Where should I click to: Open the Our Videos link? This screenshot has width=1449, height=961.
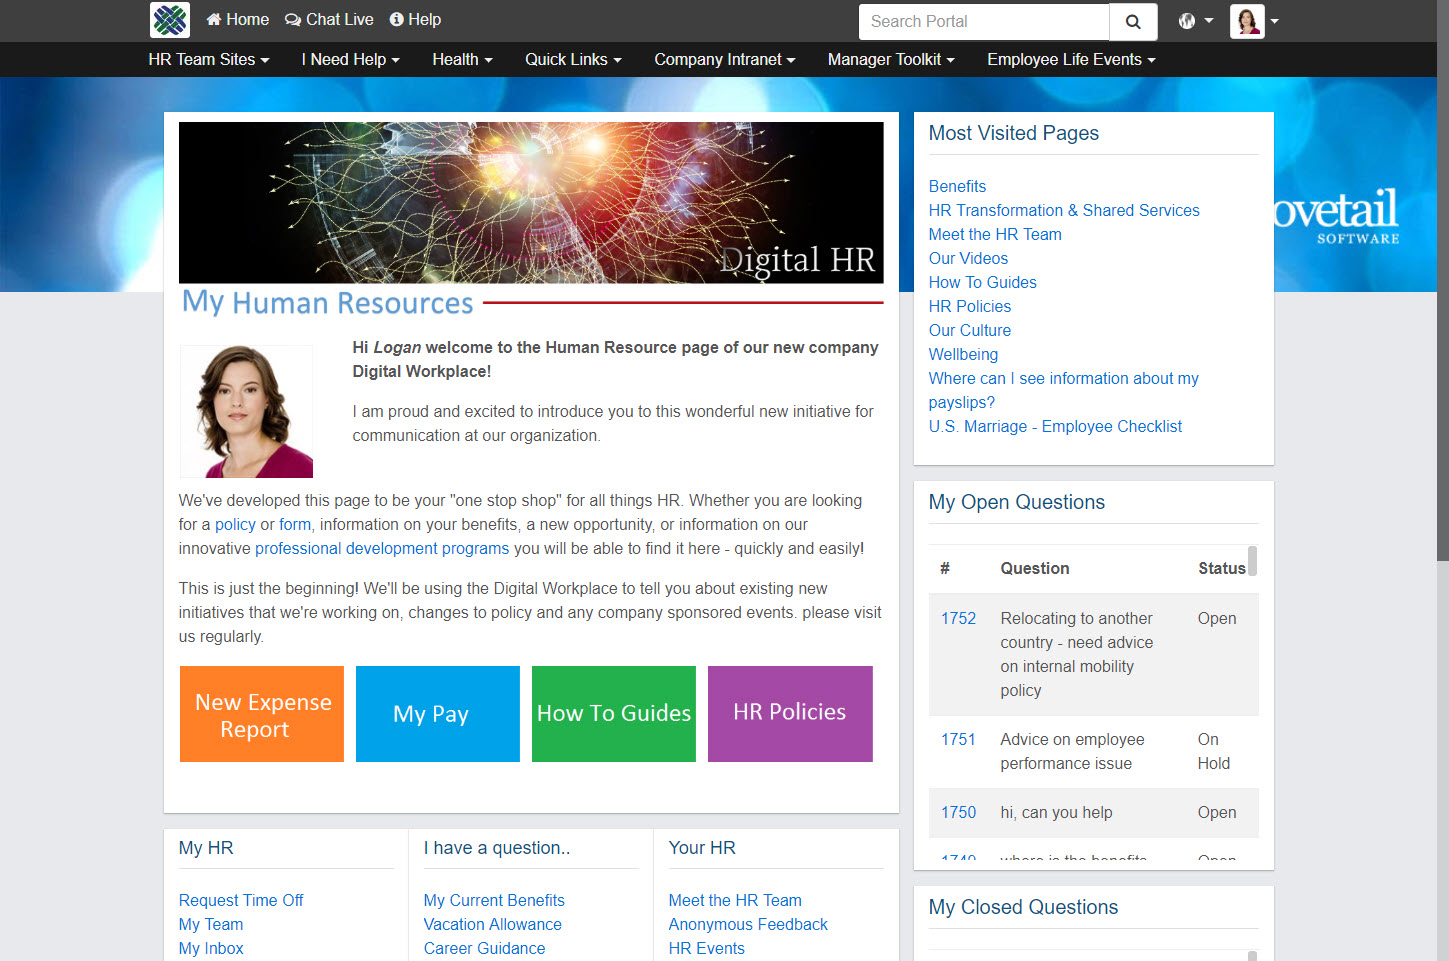(x=968, y=259)
